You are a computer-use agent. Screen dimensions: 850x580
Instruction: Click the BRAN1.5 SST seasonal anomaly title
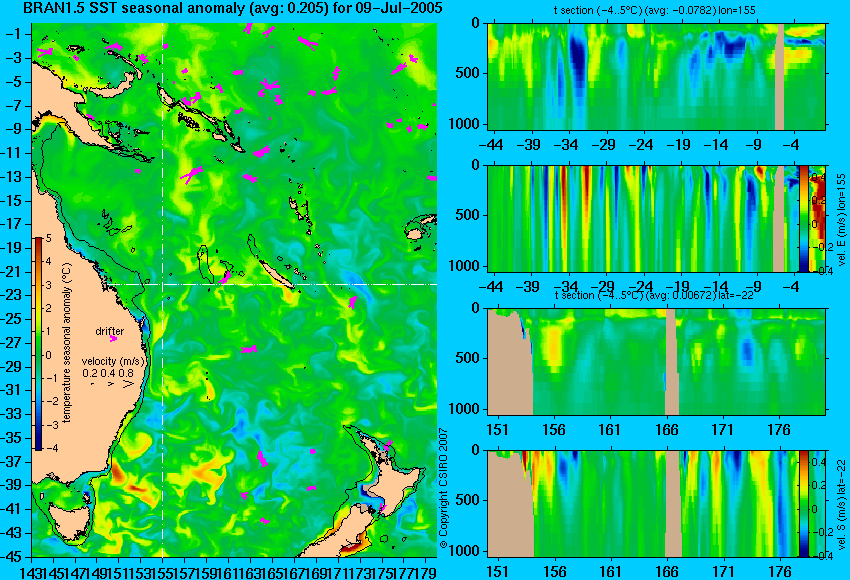tap(233, 8)
